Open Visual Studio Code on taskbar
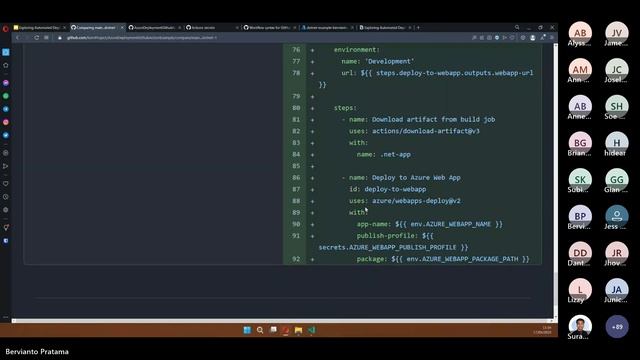640x360 pixels. (311, 330)
